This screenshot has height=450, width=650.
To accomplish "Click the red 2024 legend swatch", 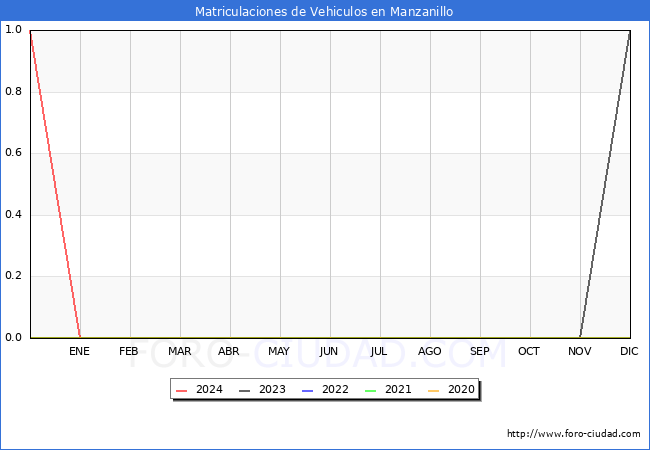I will tap(182, 391).
